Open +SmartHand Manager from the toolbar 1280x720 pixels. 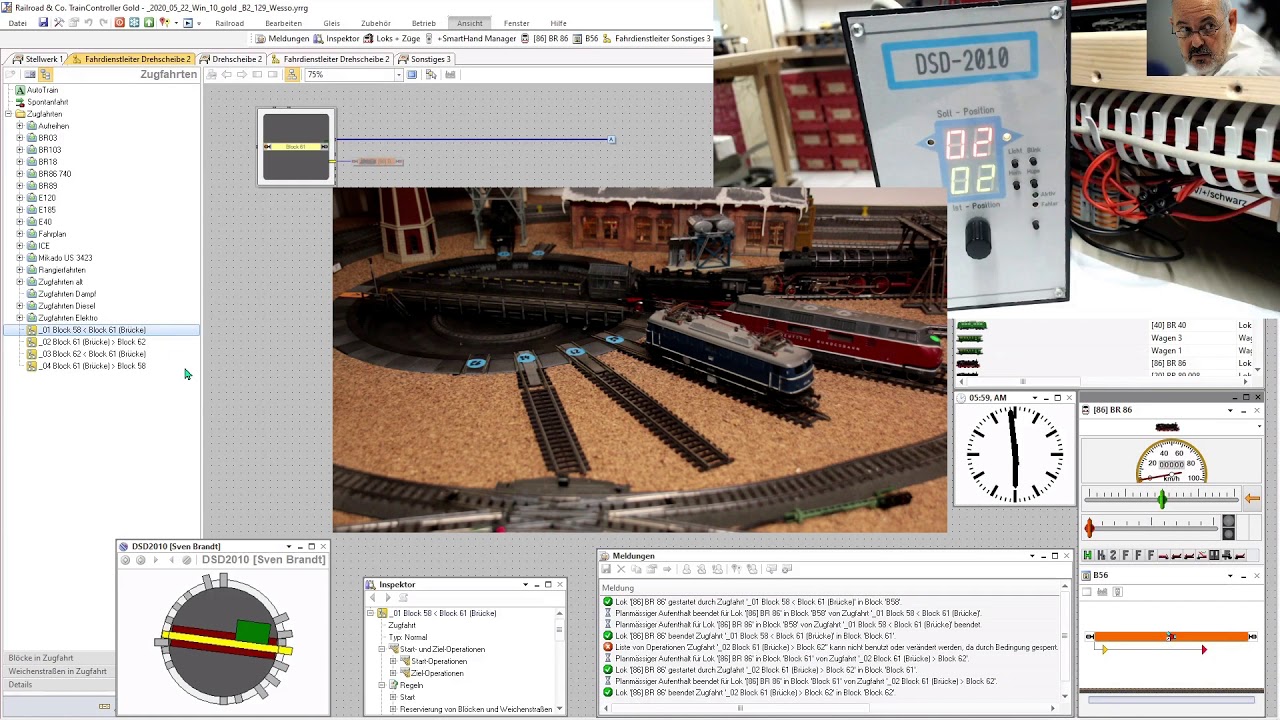(x=471, y=38)
